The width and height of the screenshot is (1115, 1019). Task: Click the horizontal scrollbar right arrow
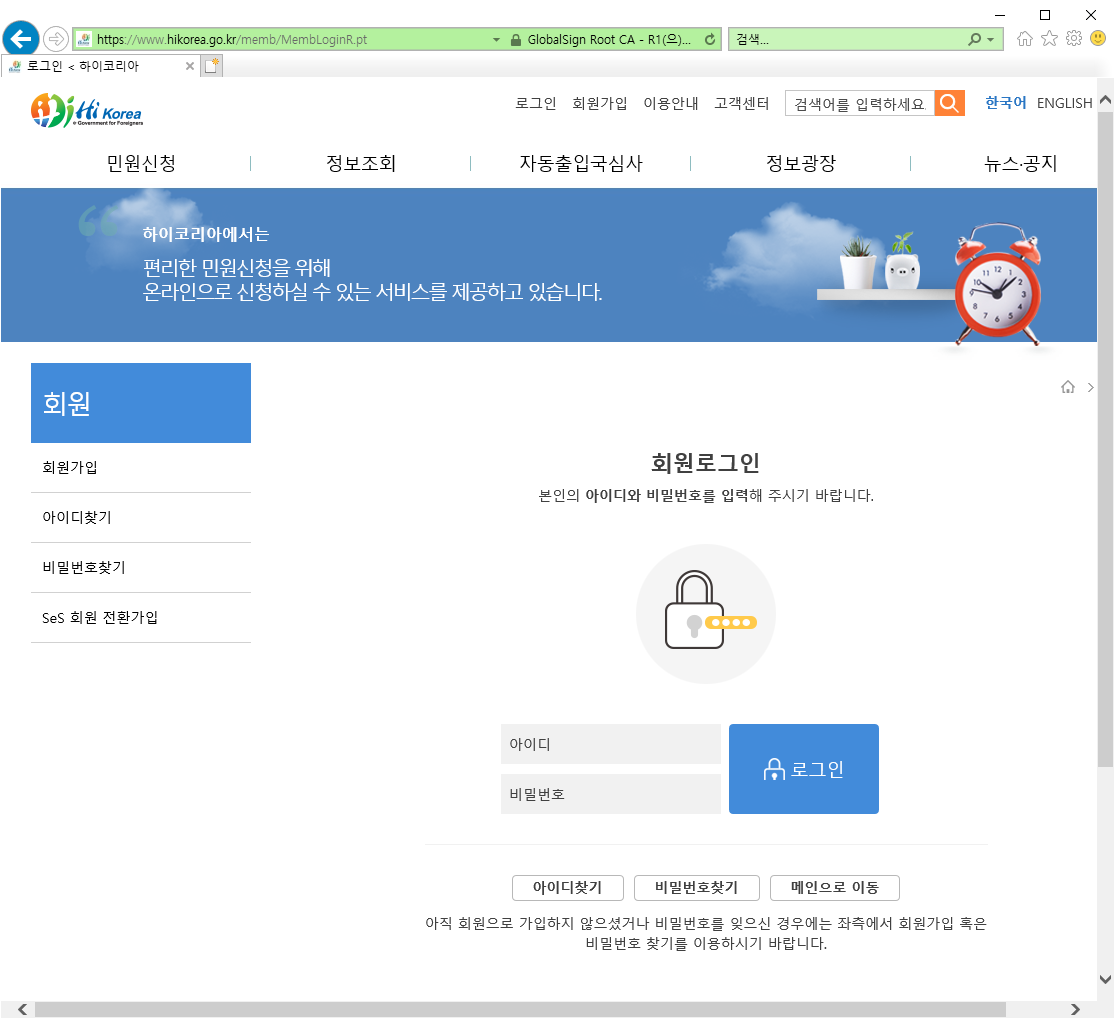tap(1075, 1010)
